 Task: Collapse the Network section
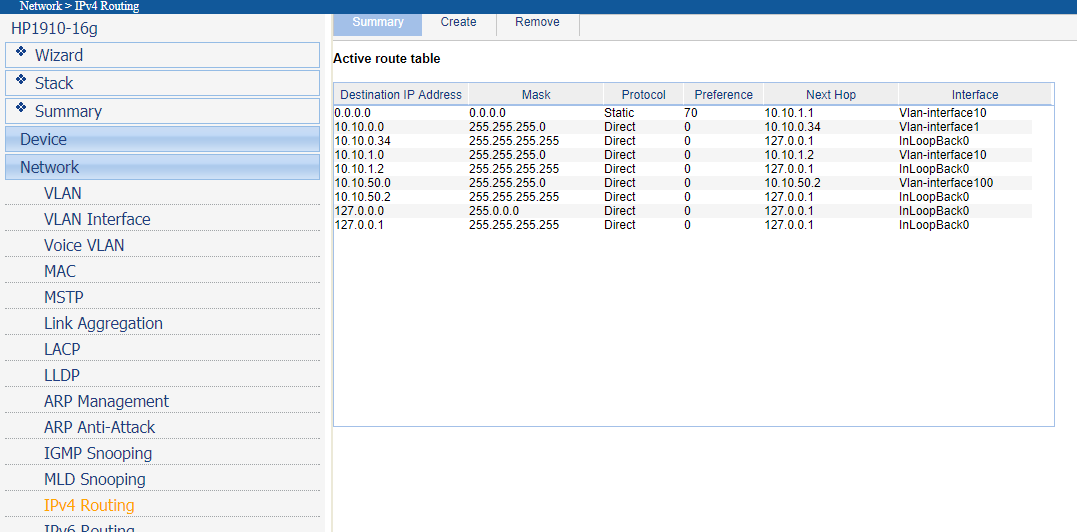(x=162, y=167)
